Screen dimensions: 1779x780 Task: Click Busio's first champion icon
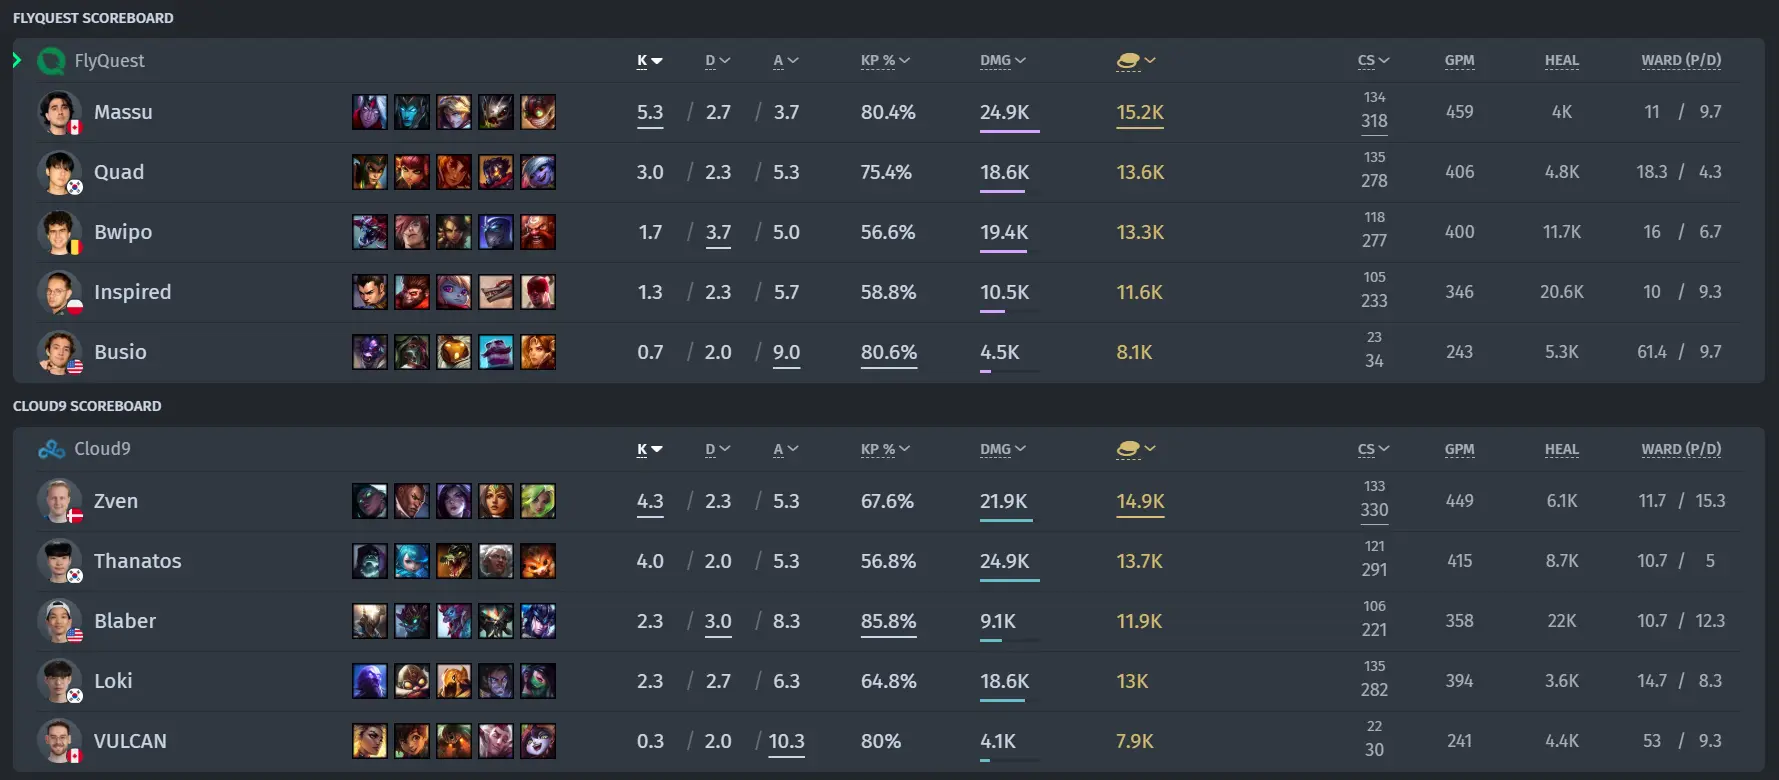[x=370, y=352]
